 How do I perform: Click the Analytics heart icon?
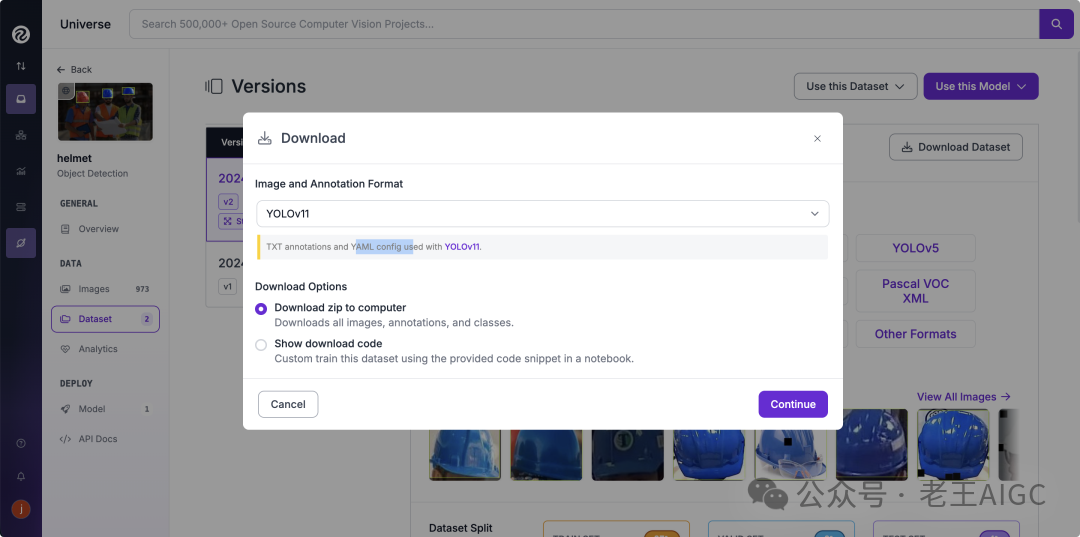[x=65, y=349]
